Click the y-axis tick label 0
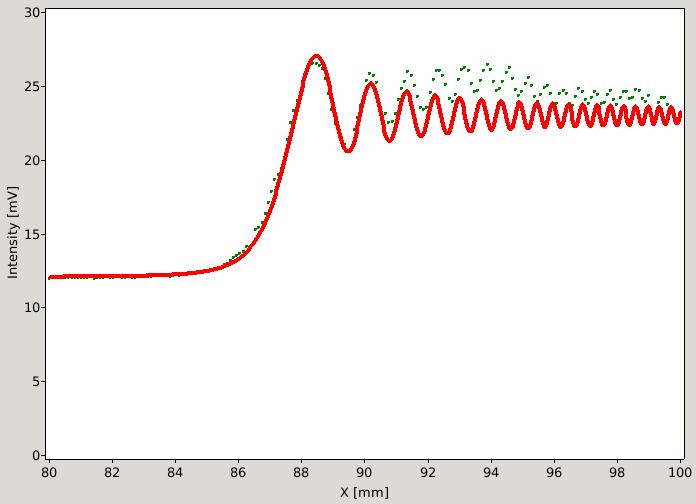This screenshot has width=696, height=504. coord(36,455)
